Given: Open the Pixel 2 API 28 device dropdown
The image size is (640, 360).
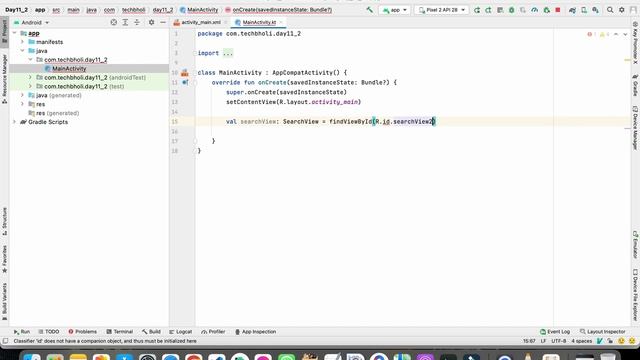Looking at the screenshot, I should click(441, 10).
